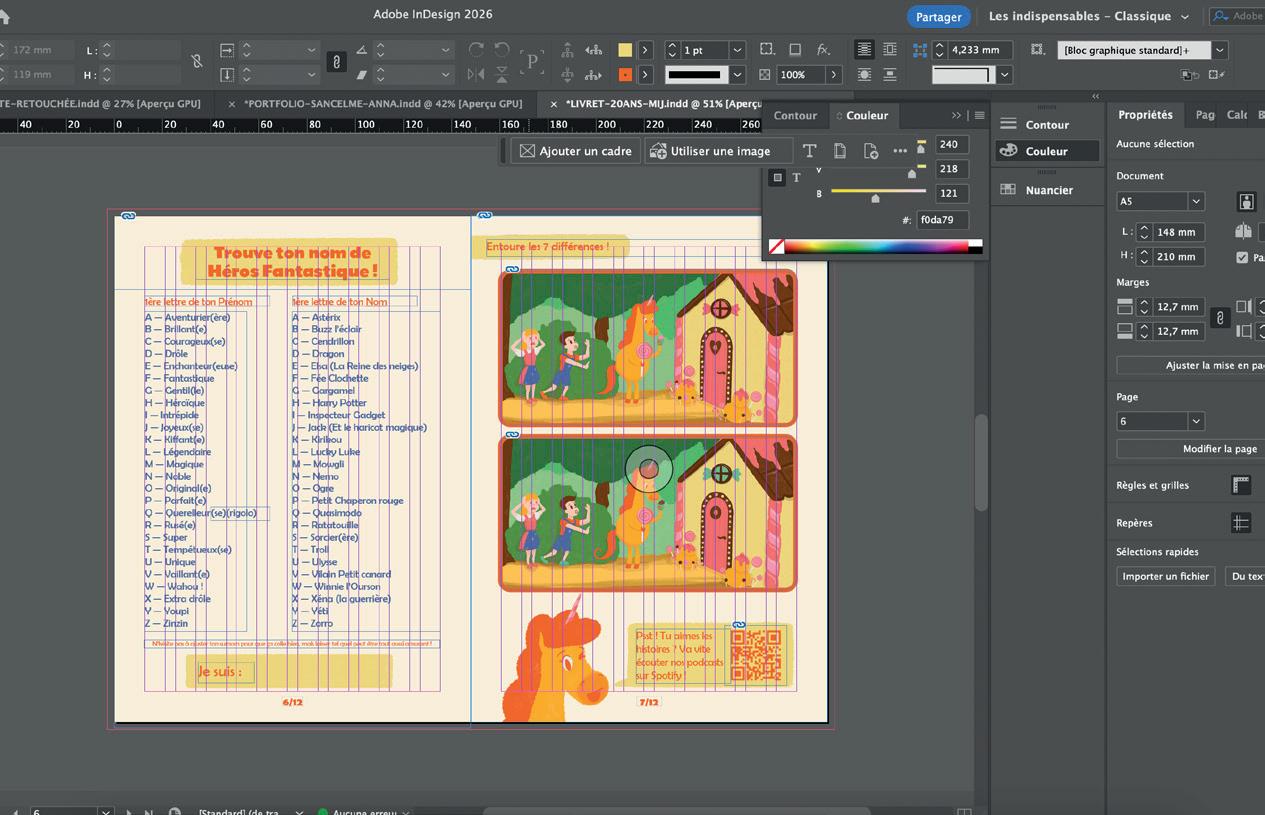Switch to PORTFOLIO-SANCELME-ANNA.indd document tab

click(x=382, y=103)
